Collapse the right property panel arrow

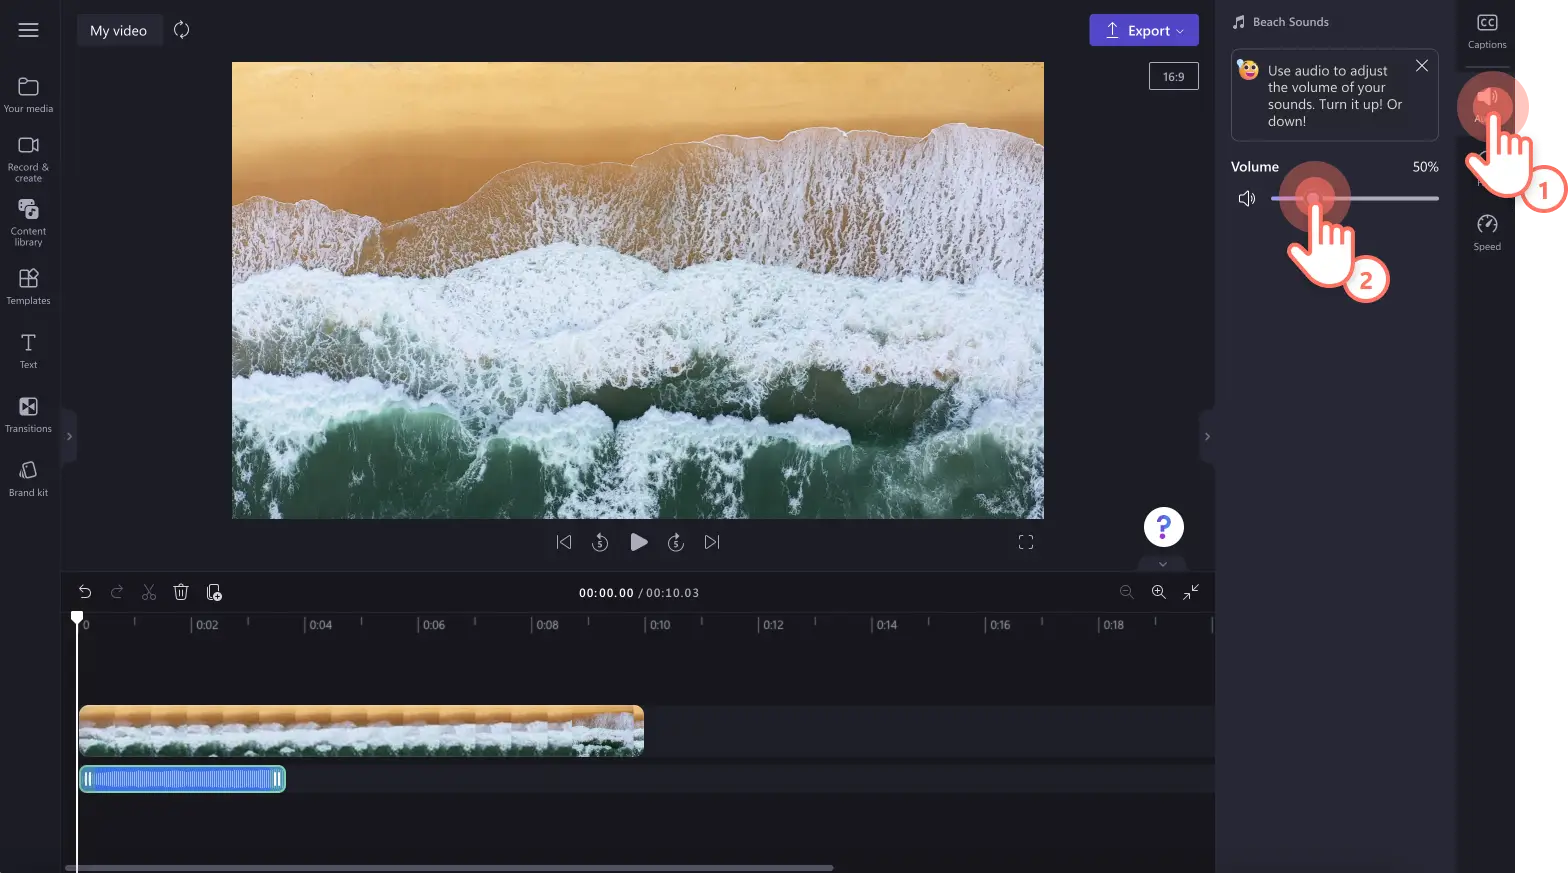coord(1207,436)
